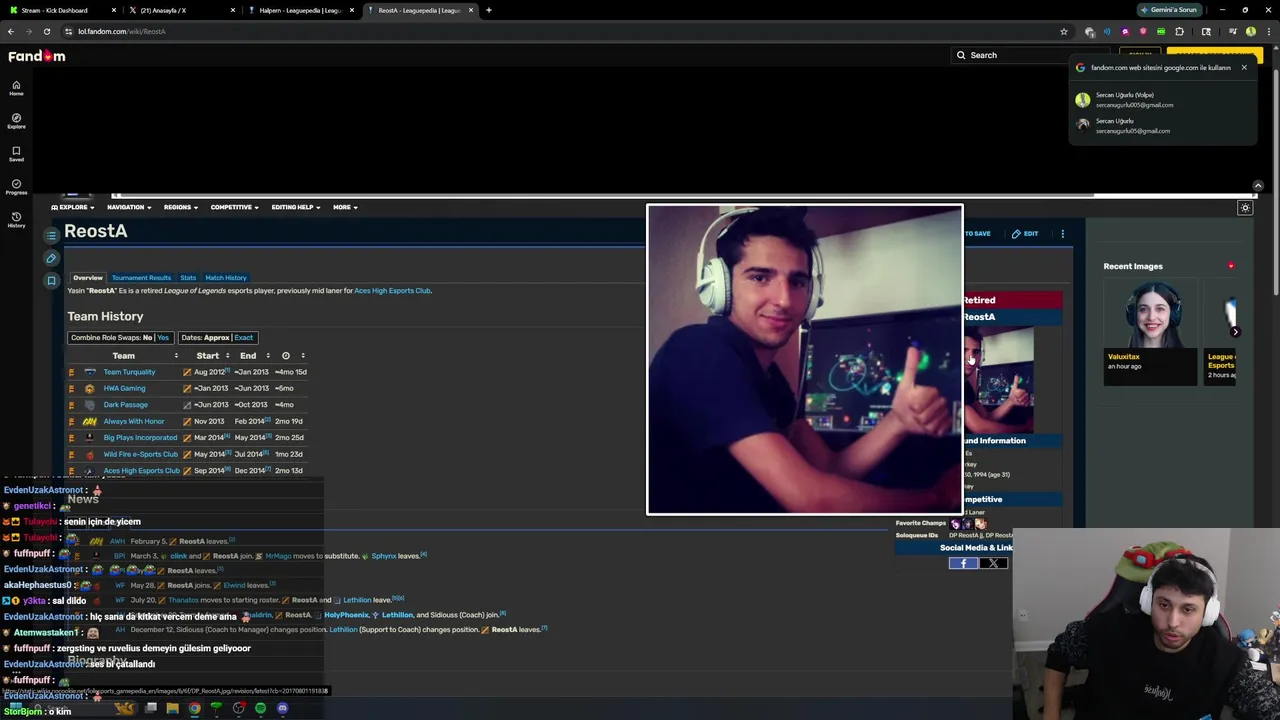This screenshot has width=1280, height=720.
Task: Open the Always With Honor link
Action: (134, 421)
